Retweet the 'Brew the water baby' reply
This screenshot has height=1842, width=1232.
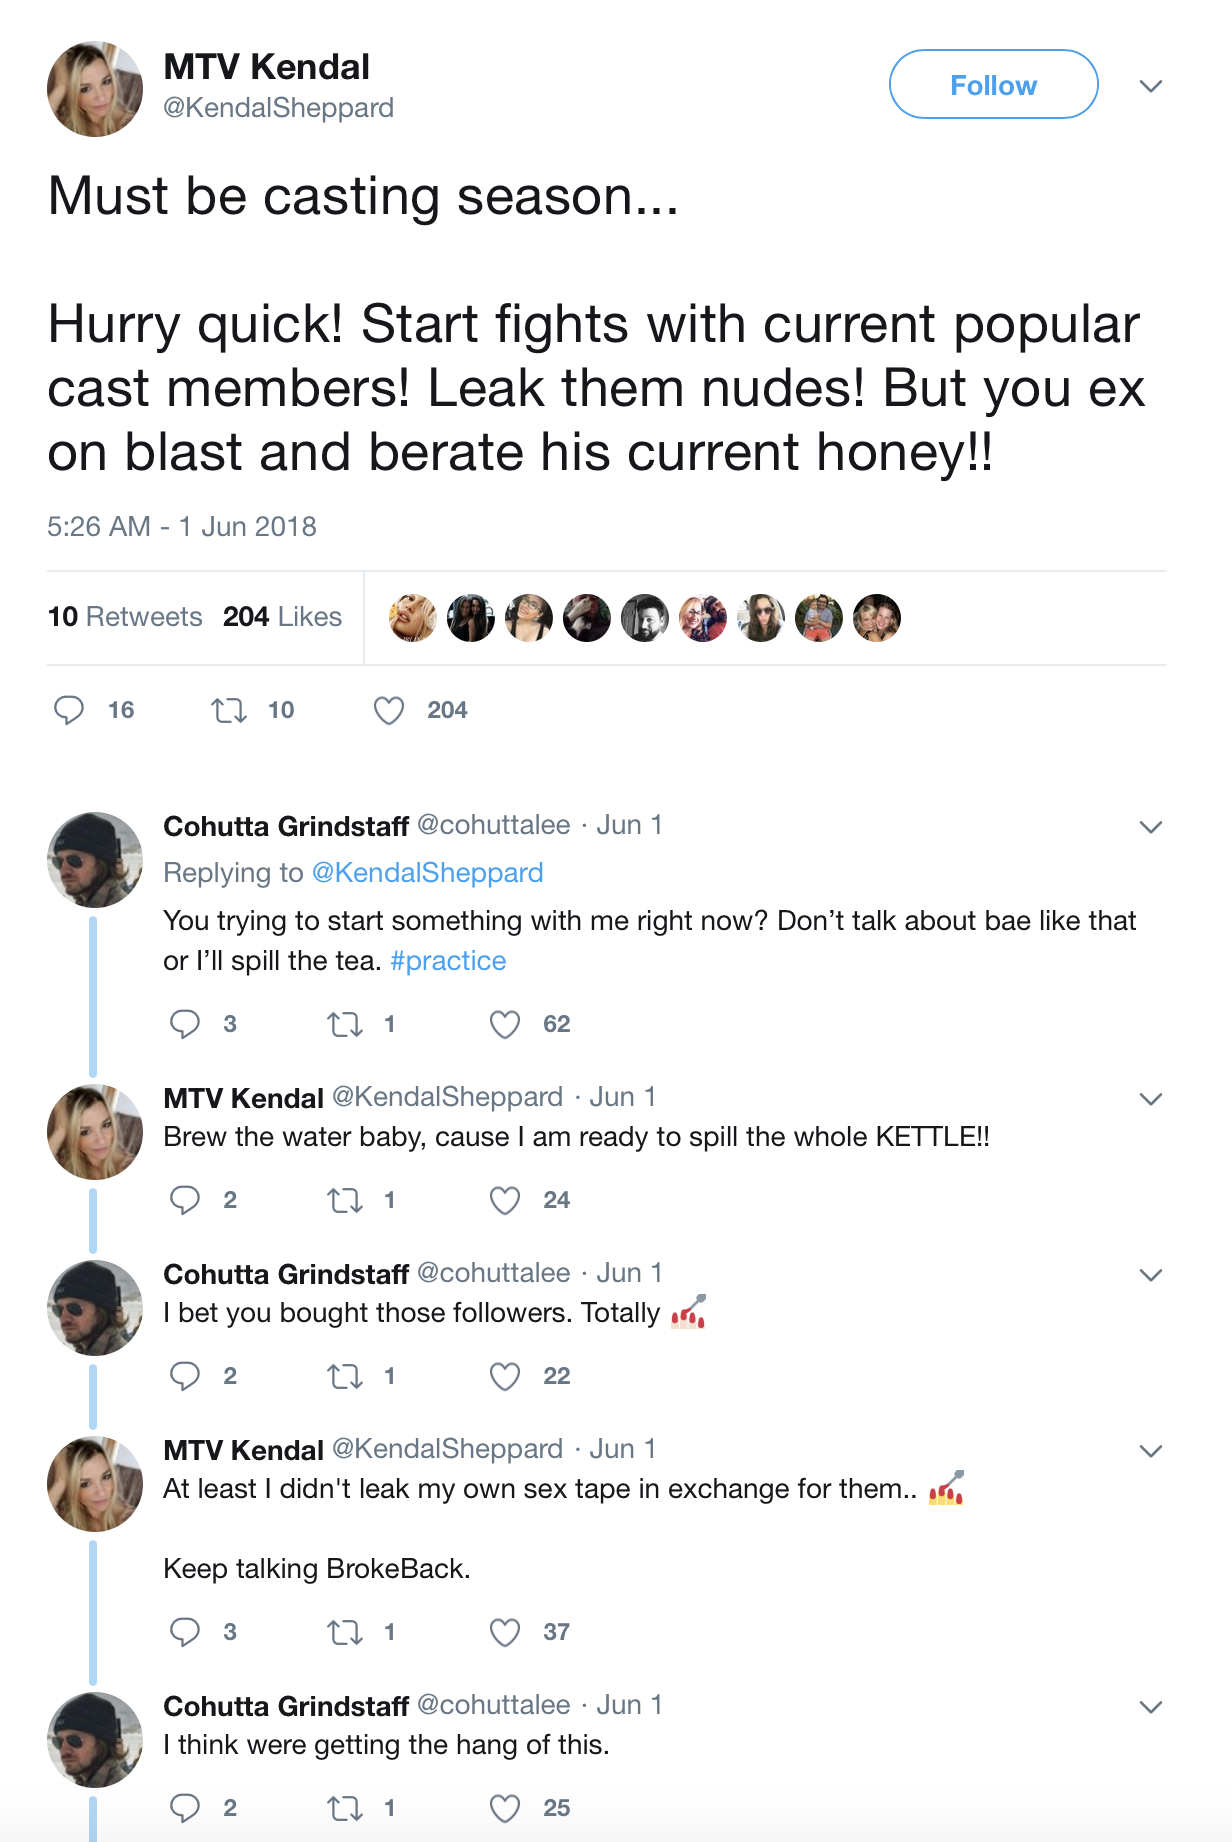(x=345, y=1200)
